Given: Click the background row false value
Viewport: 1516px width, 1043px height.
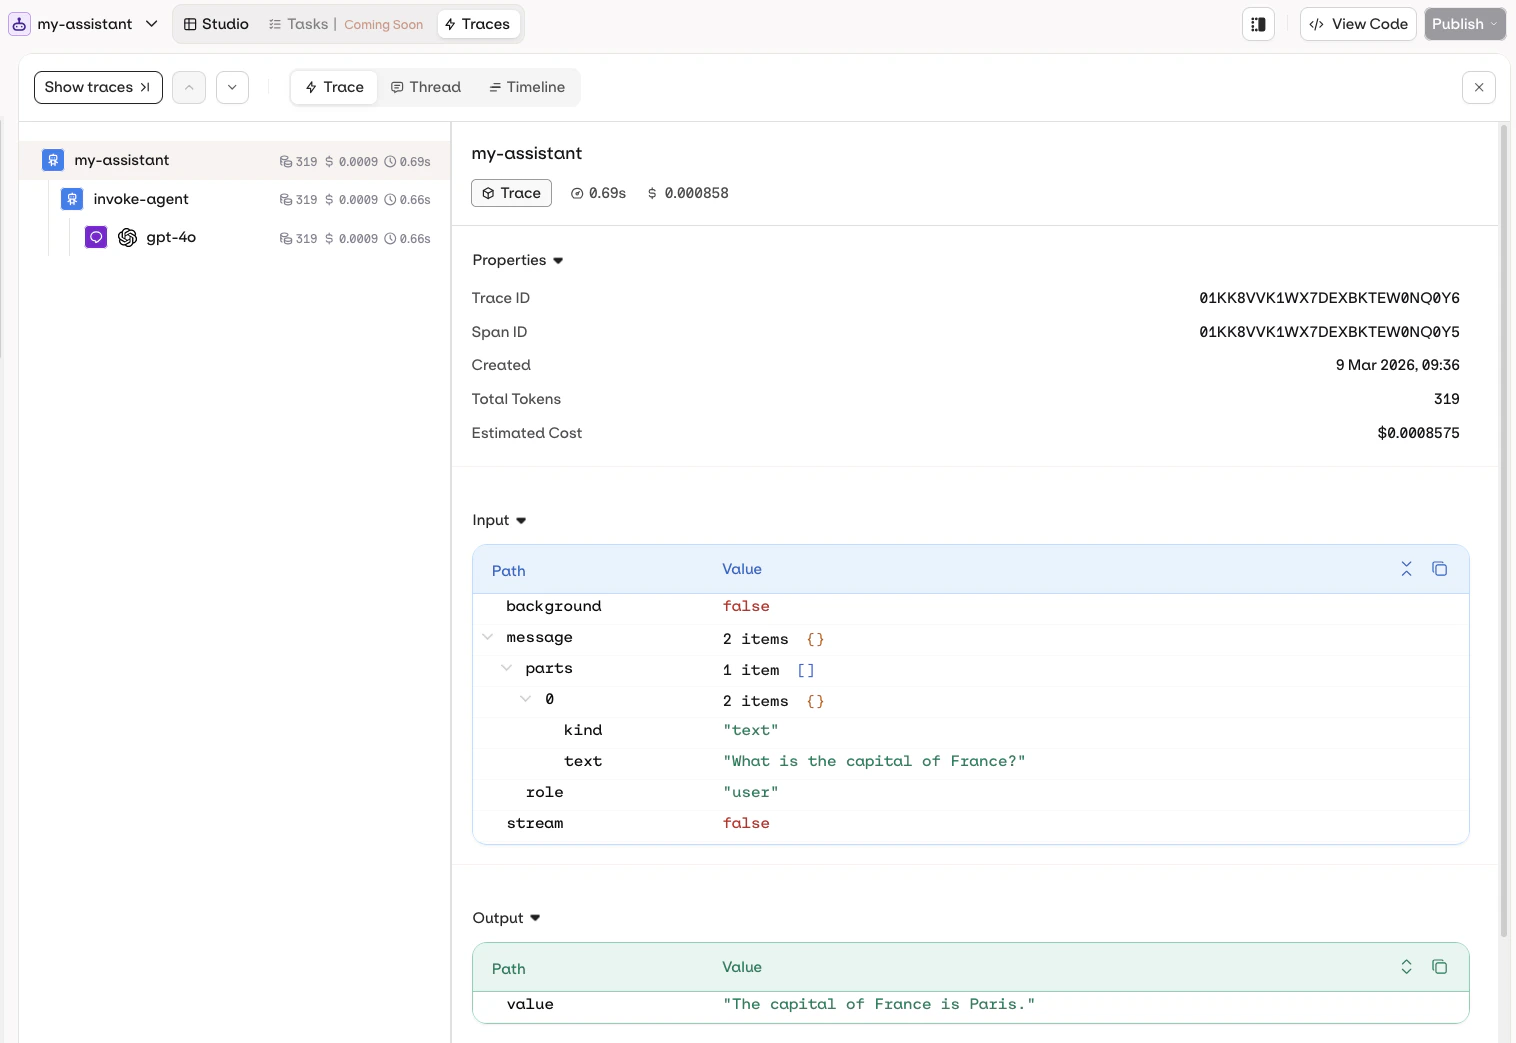Looking at the screenshot, I should tap(746, 606).
